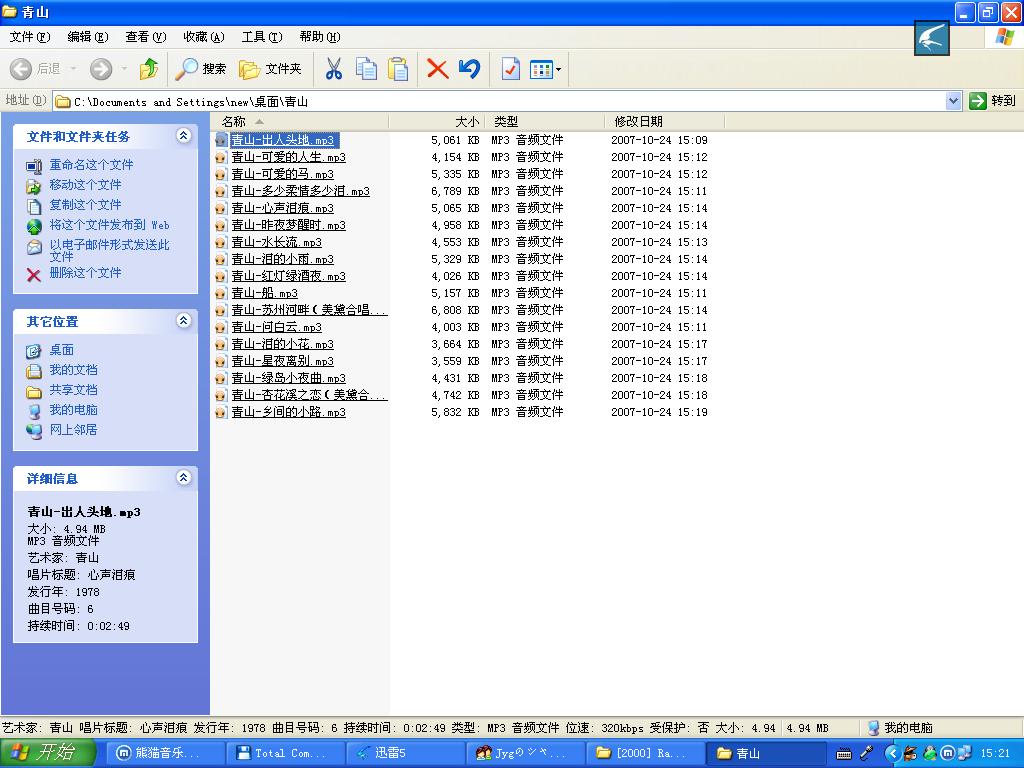Select file 青山-多少柔情多少泪.mp3

coord(300,191)
